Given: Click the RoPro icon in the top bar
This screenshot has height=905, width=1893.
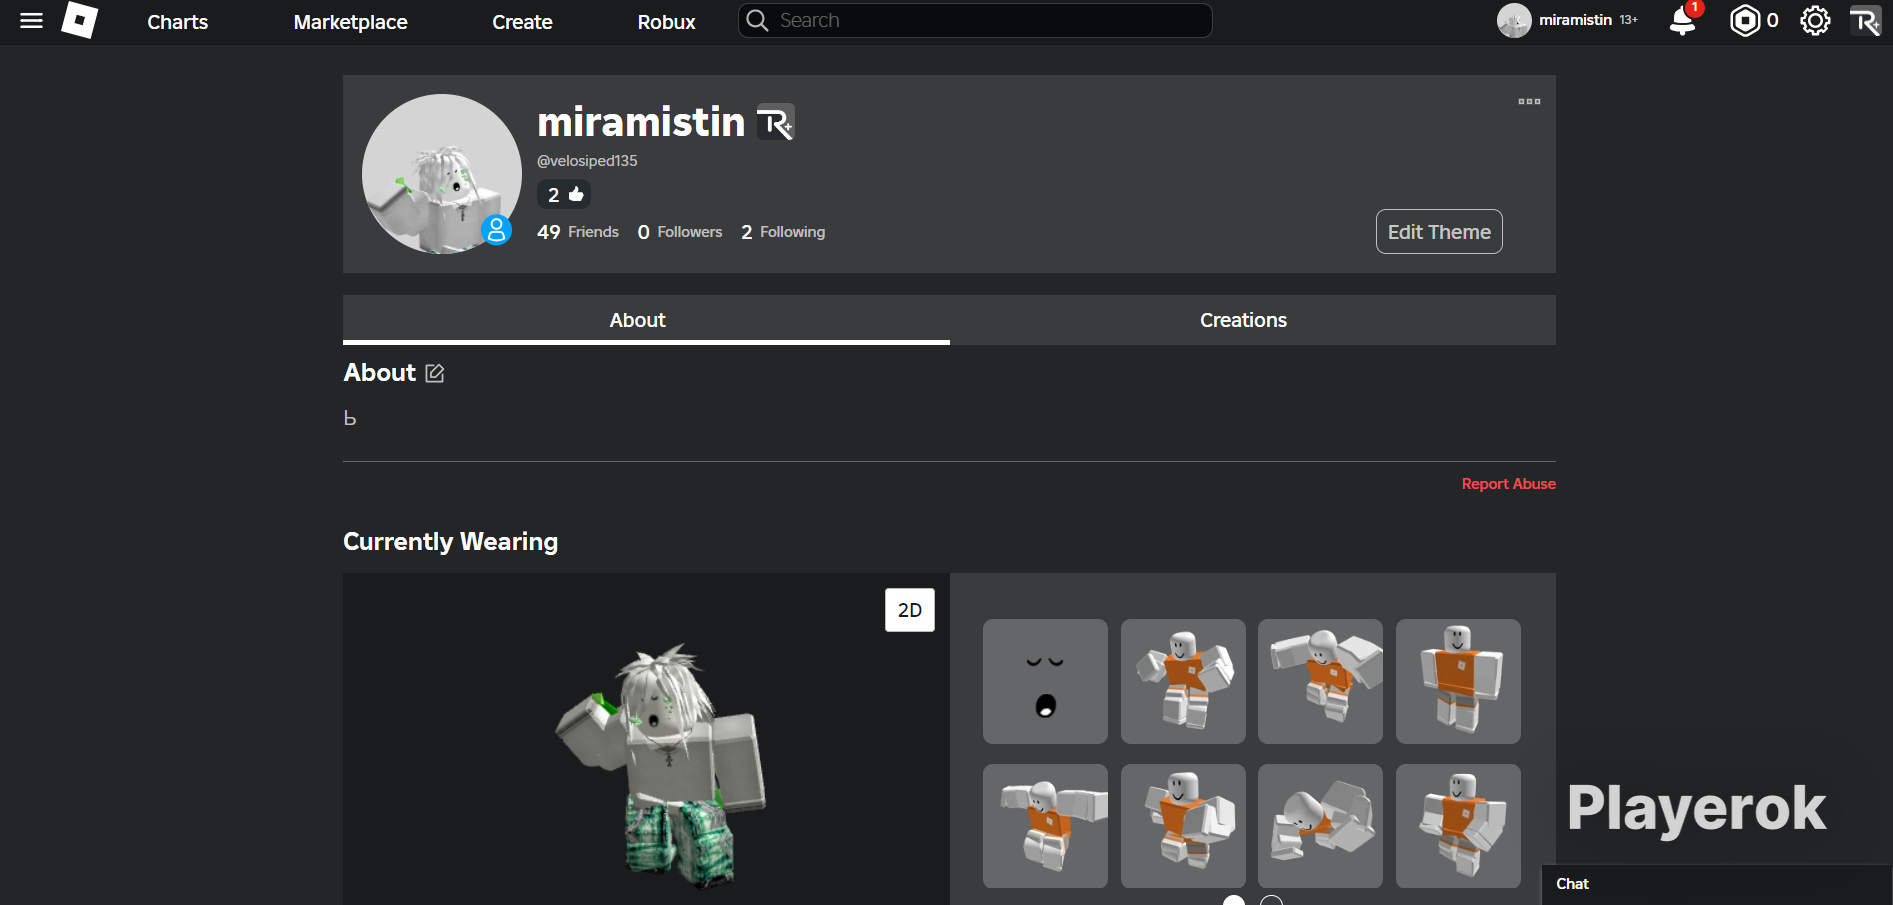Looking at the screenshot, I should 1865,21.
